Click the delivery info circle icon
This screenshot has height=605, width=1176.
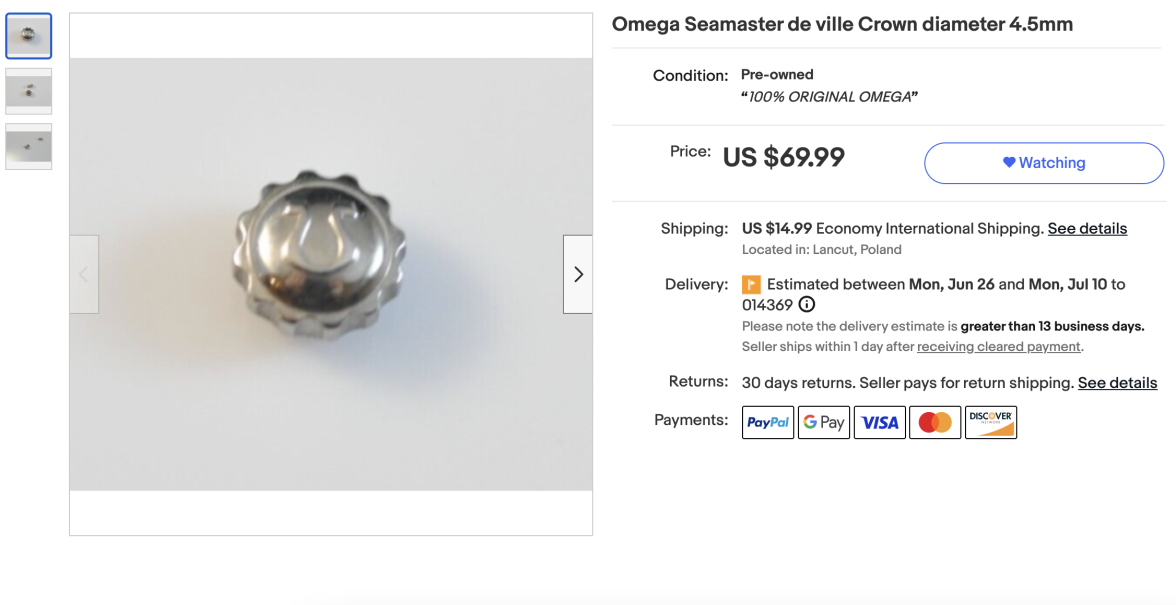[x=807, y=305]
